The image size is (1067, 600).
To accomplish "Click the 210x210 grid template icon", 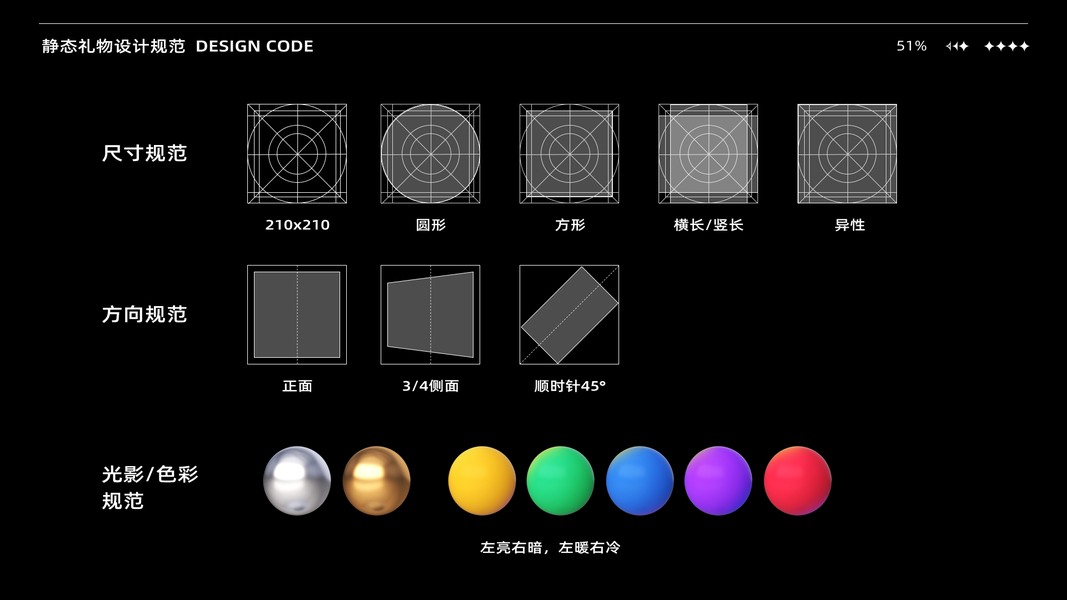I will [297, 154].
